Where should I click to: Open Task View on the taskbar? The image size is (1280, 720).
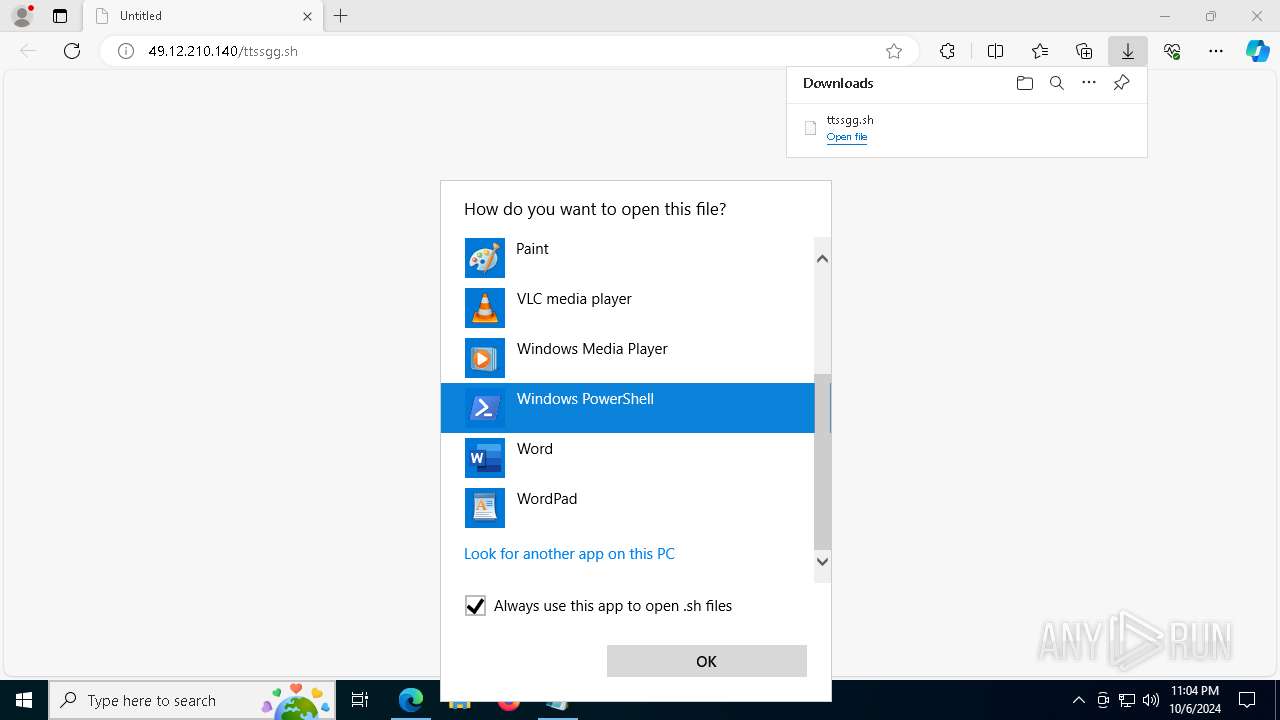(360, 700)
